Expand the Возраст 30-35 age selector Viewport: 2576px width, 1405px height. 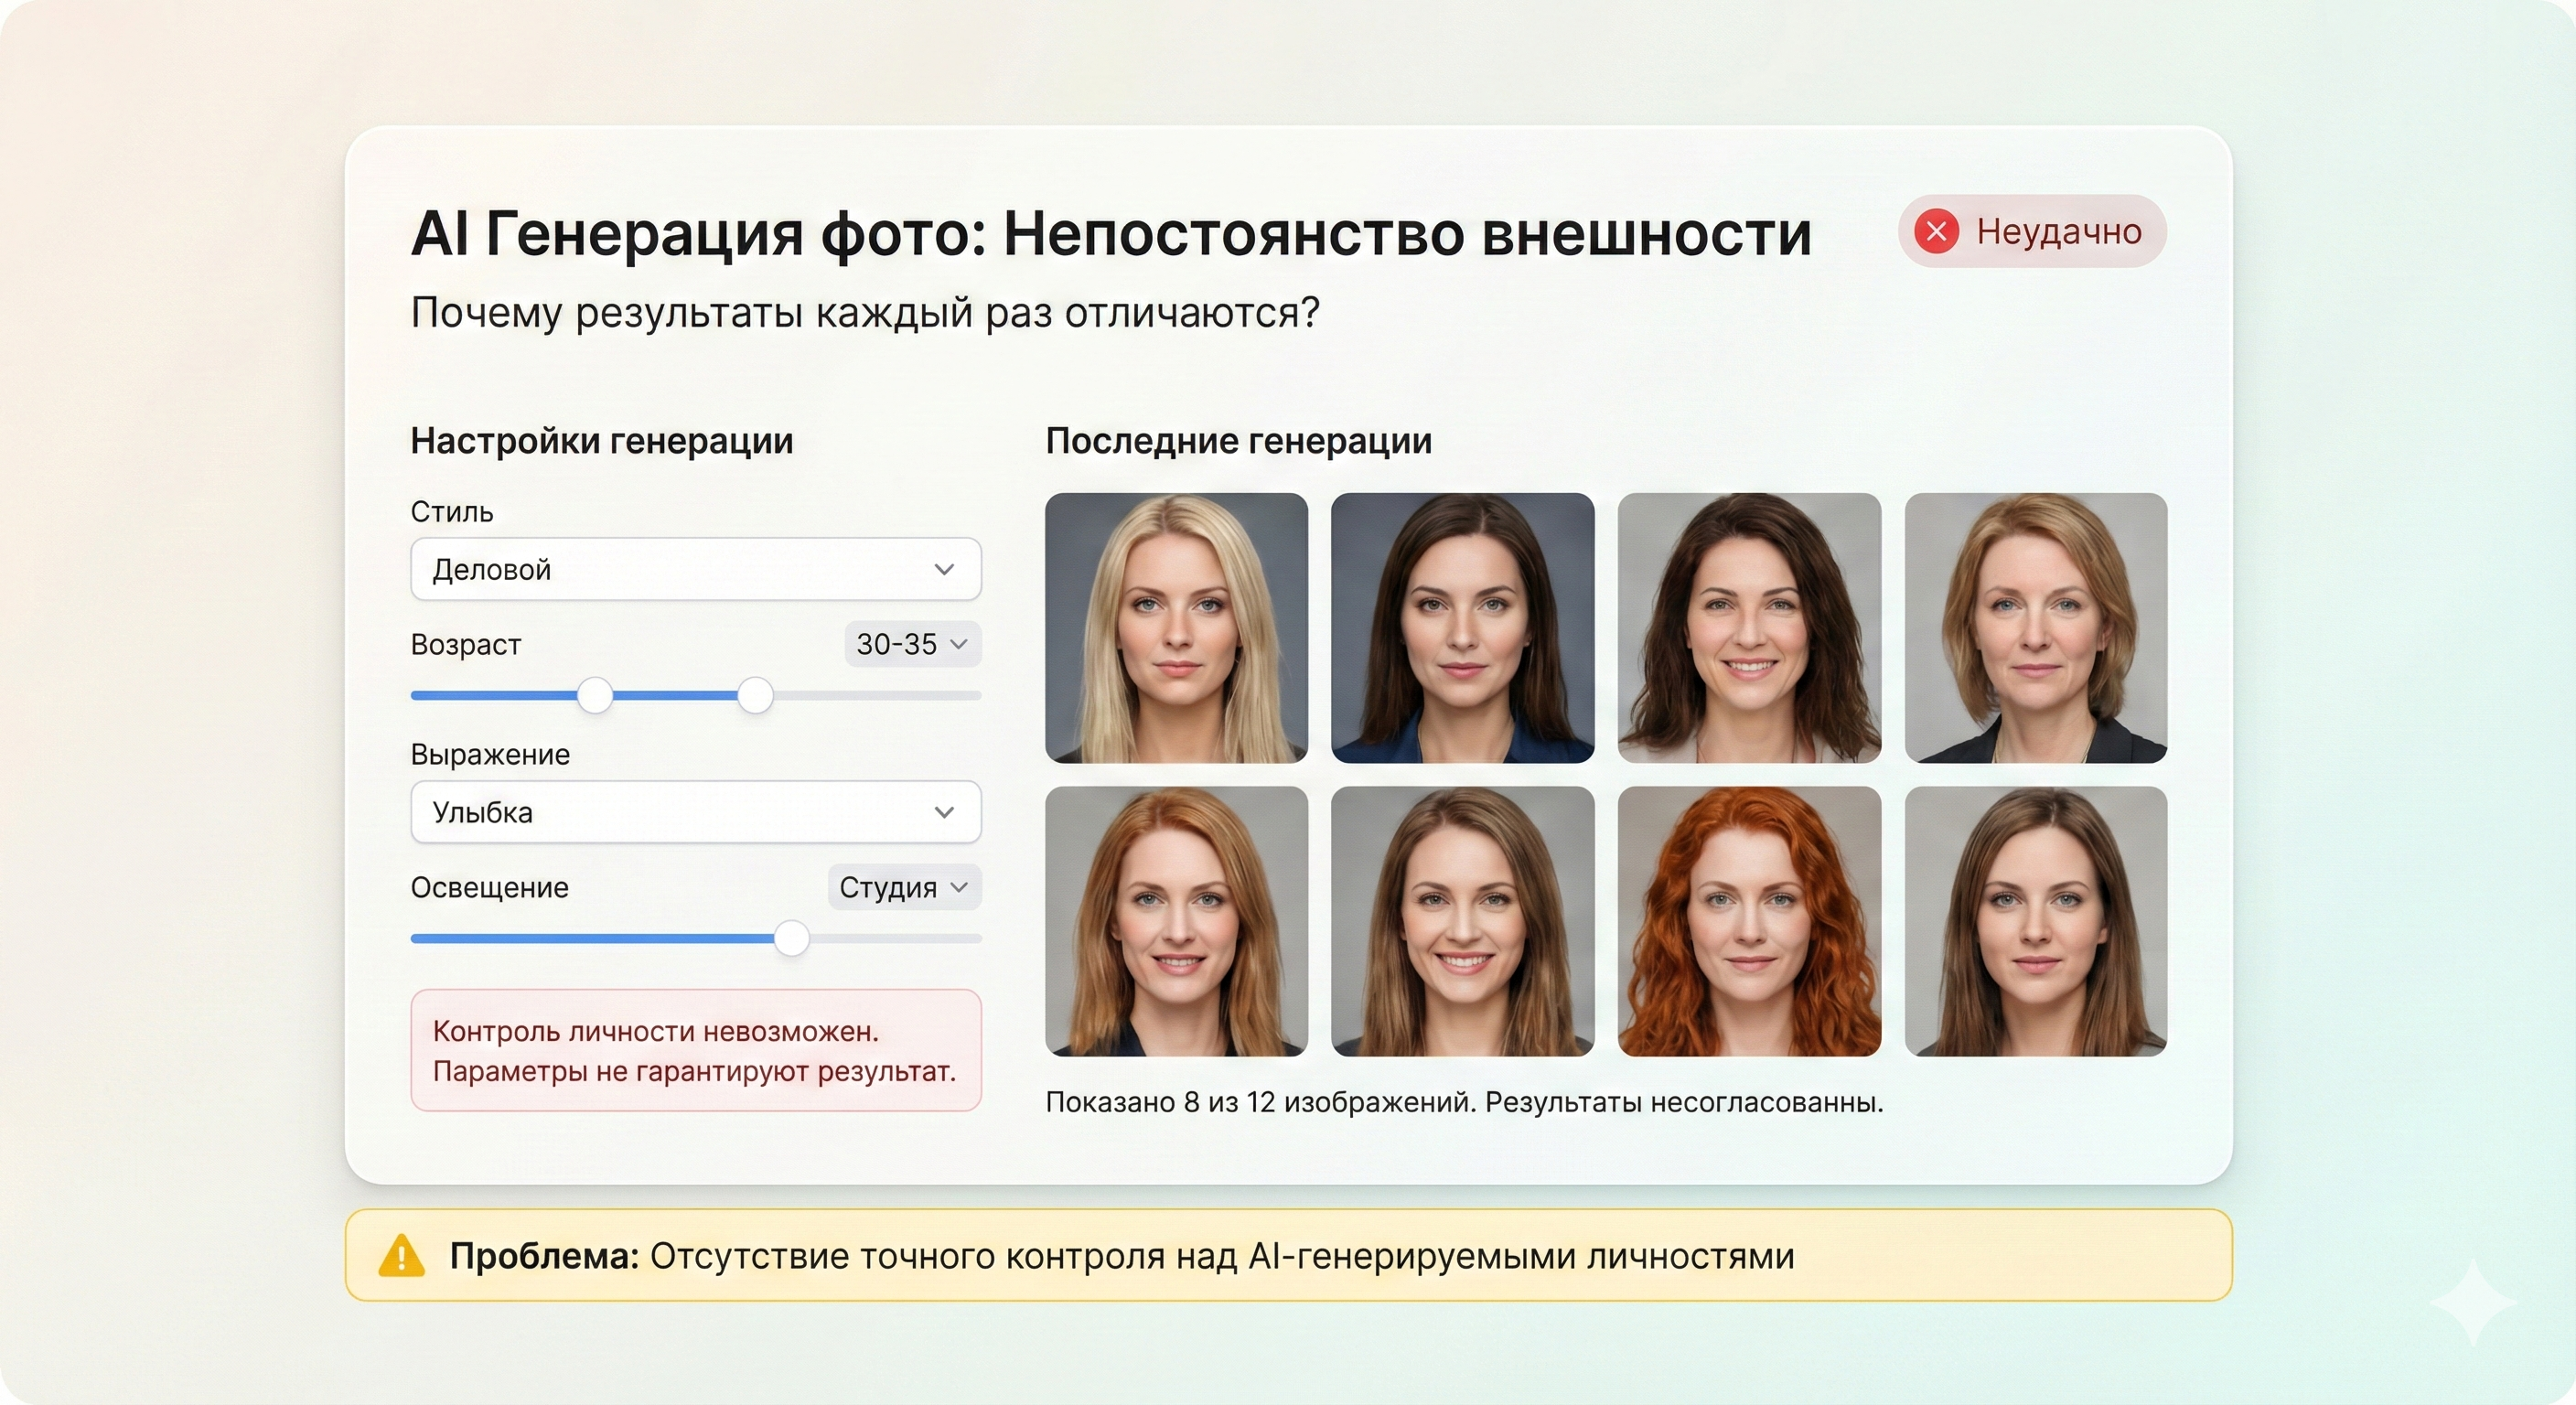tap(912, 644)
